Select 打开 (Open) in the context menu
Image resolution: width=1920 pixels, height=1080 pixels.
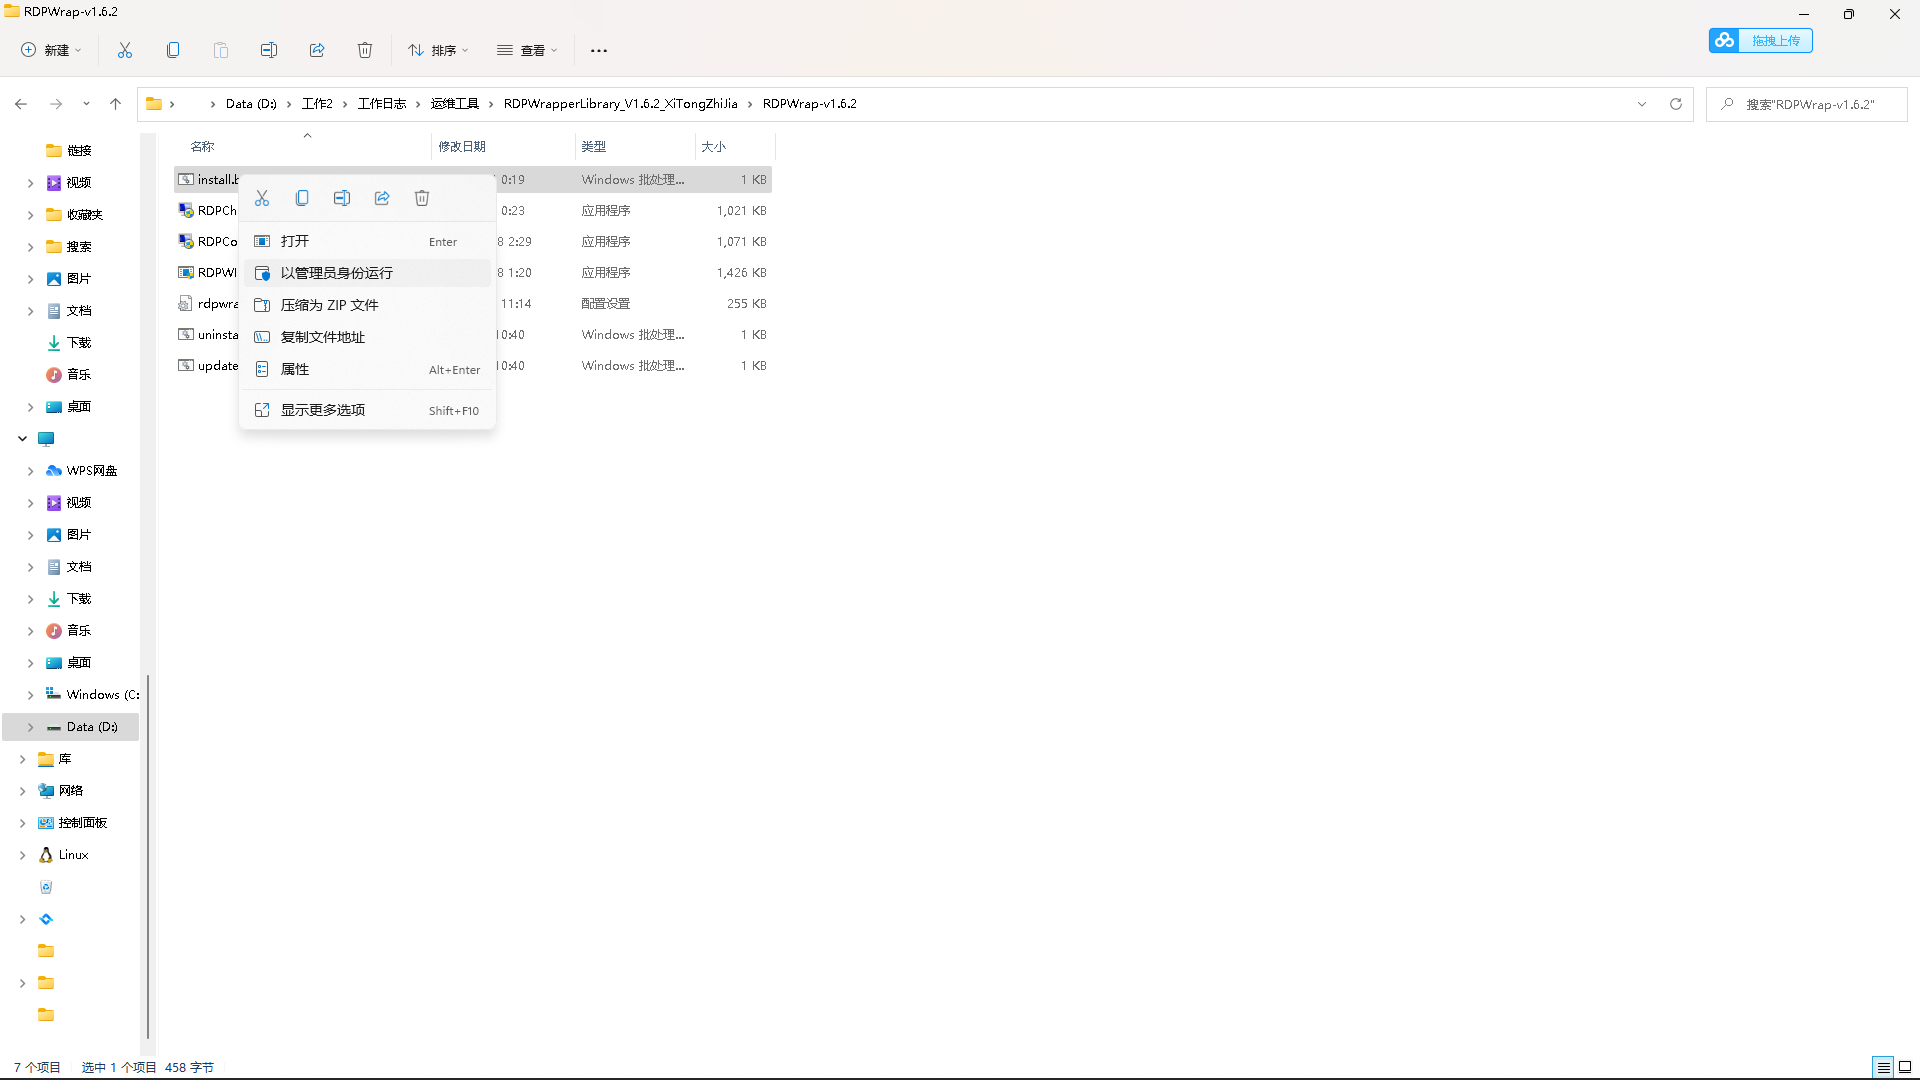[367, 241]
